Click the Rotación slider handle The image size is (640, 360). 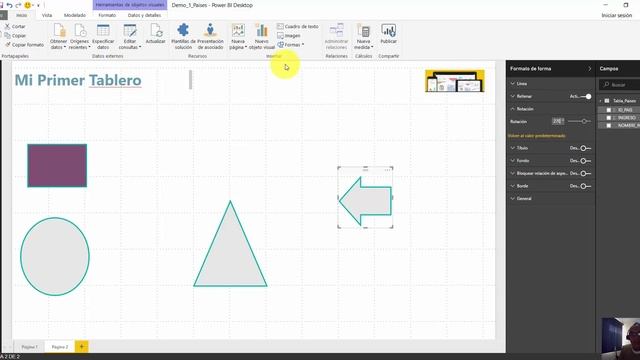(584, 121)
